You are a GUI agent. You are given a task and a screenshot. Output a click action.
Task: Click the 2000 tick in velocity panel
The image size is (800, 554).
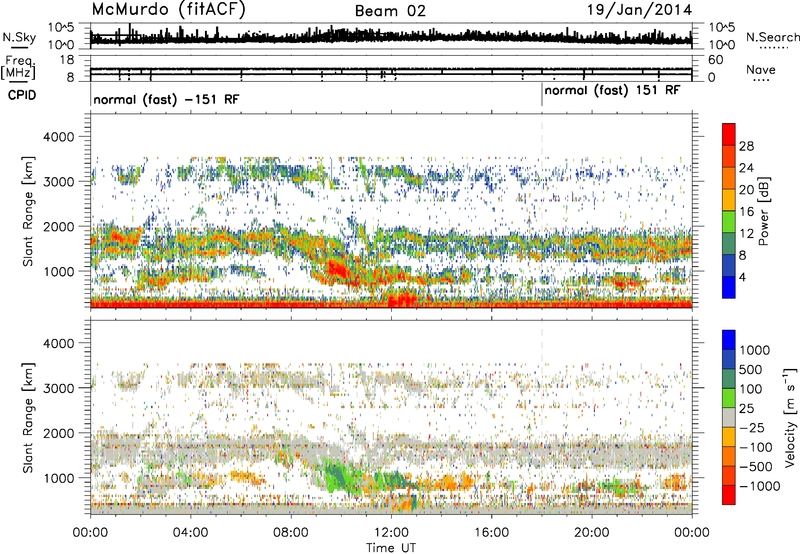click(x=61, y=433)
